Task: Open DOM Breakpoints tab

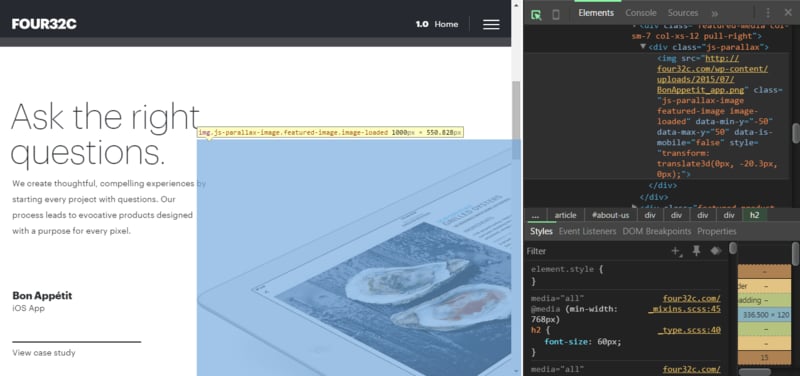Action: coord(657,231)
